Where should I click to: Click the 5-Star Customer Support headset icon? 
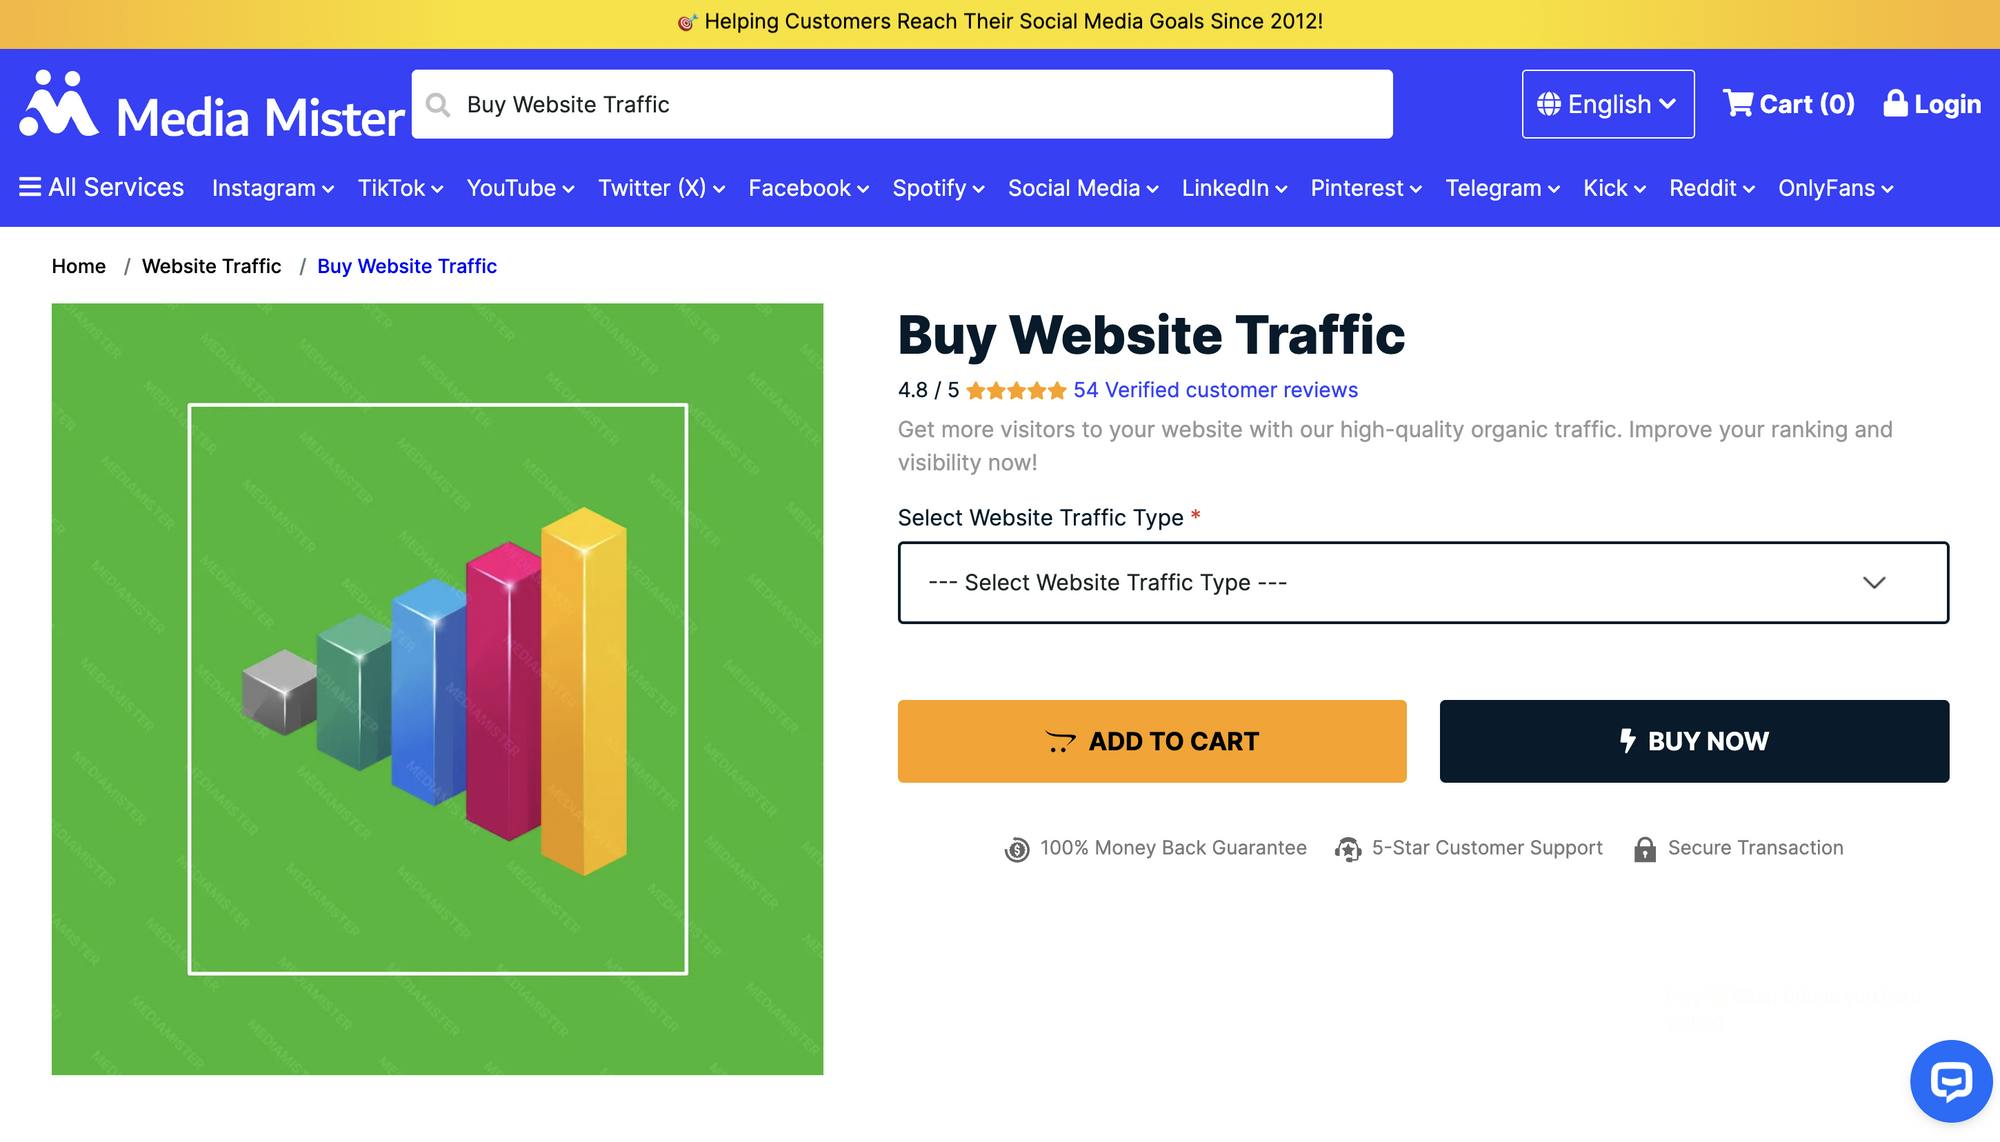click(1349, 848)
